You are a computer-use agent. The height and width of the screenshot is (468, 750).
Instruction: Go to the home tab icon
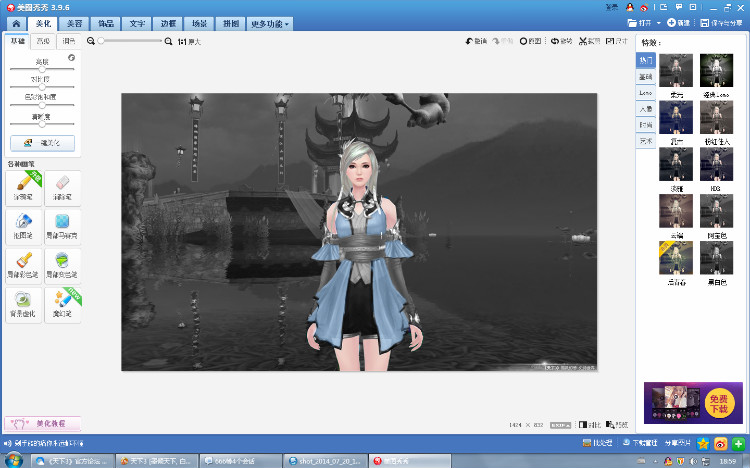(x=16, y=23)
